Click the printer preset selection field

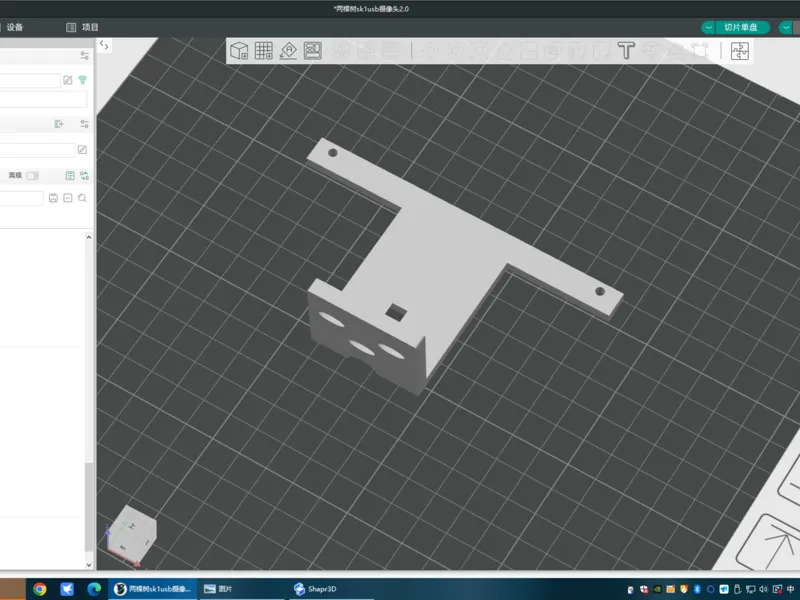(30, 80)
